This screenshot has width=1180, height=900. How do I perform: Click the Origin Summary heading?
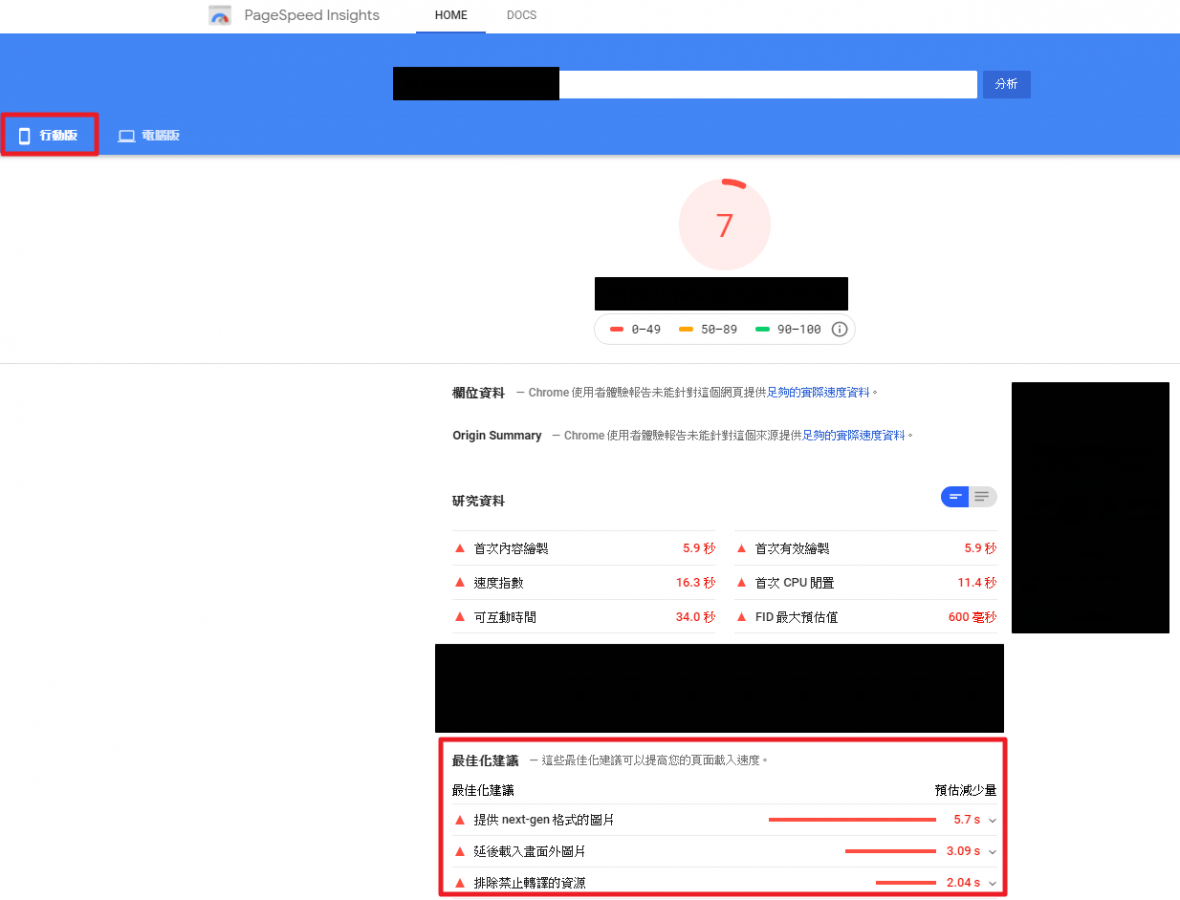(497, 436)
